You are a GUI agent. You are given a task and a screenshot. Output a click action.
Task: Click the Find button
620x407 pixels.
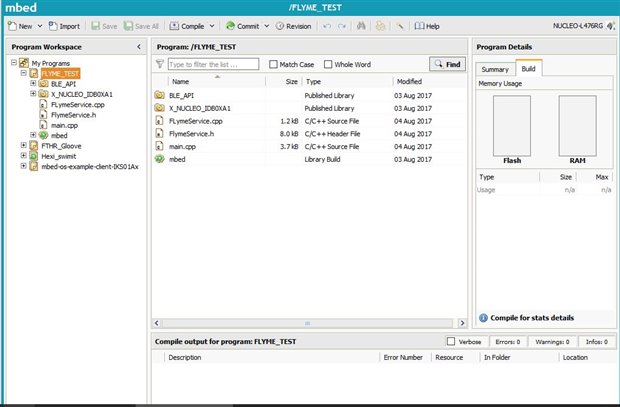tap(447, 64)
